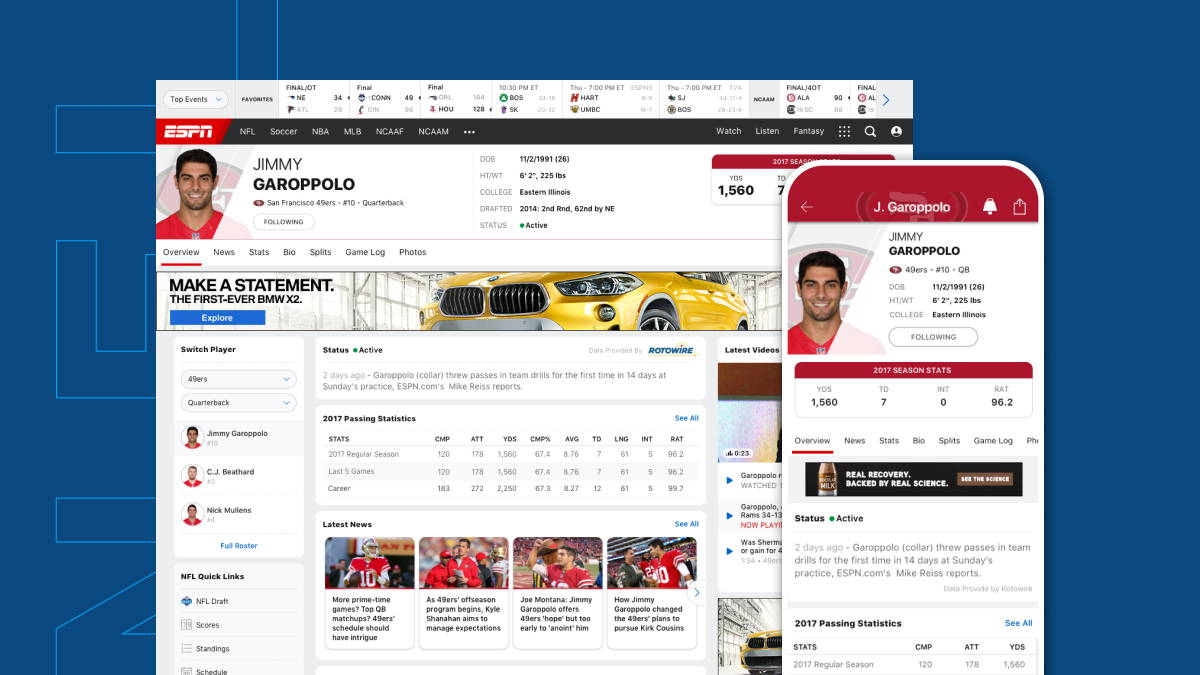Click the scoreboard next arrow

[x=885, y=100]
